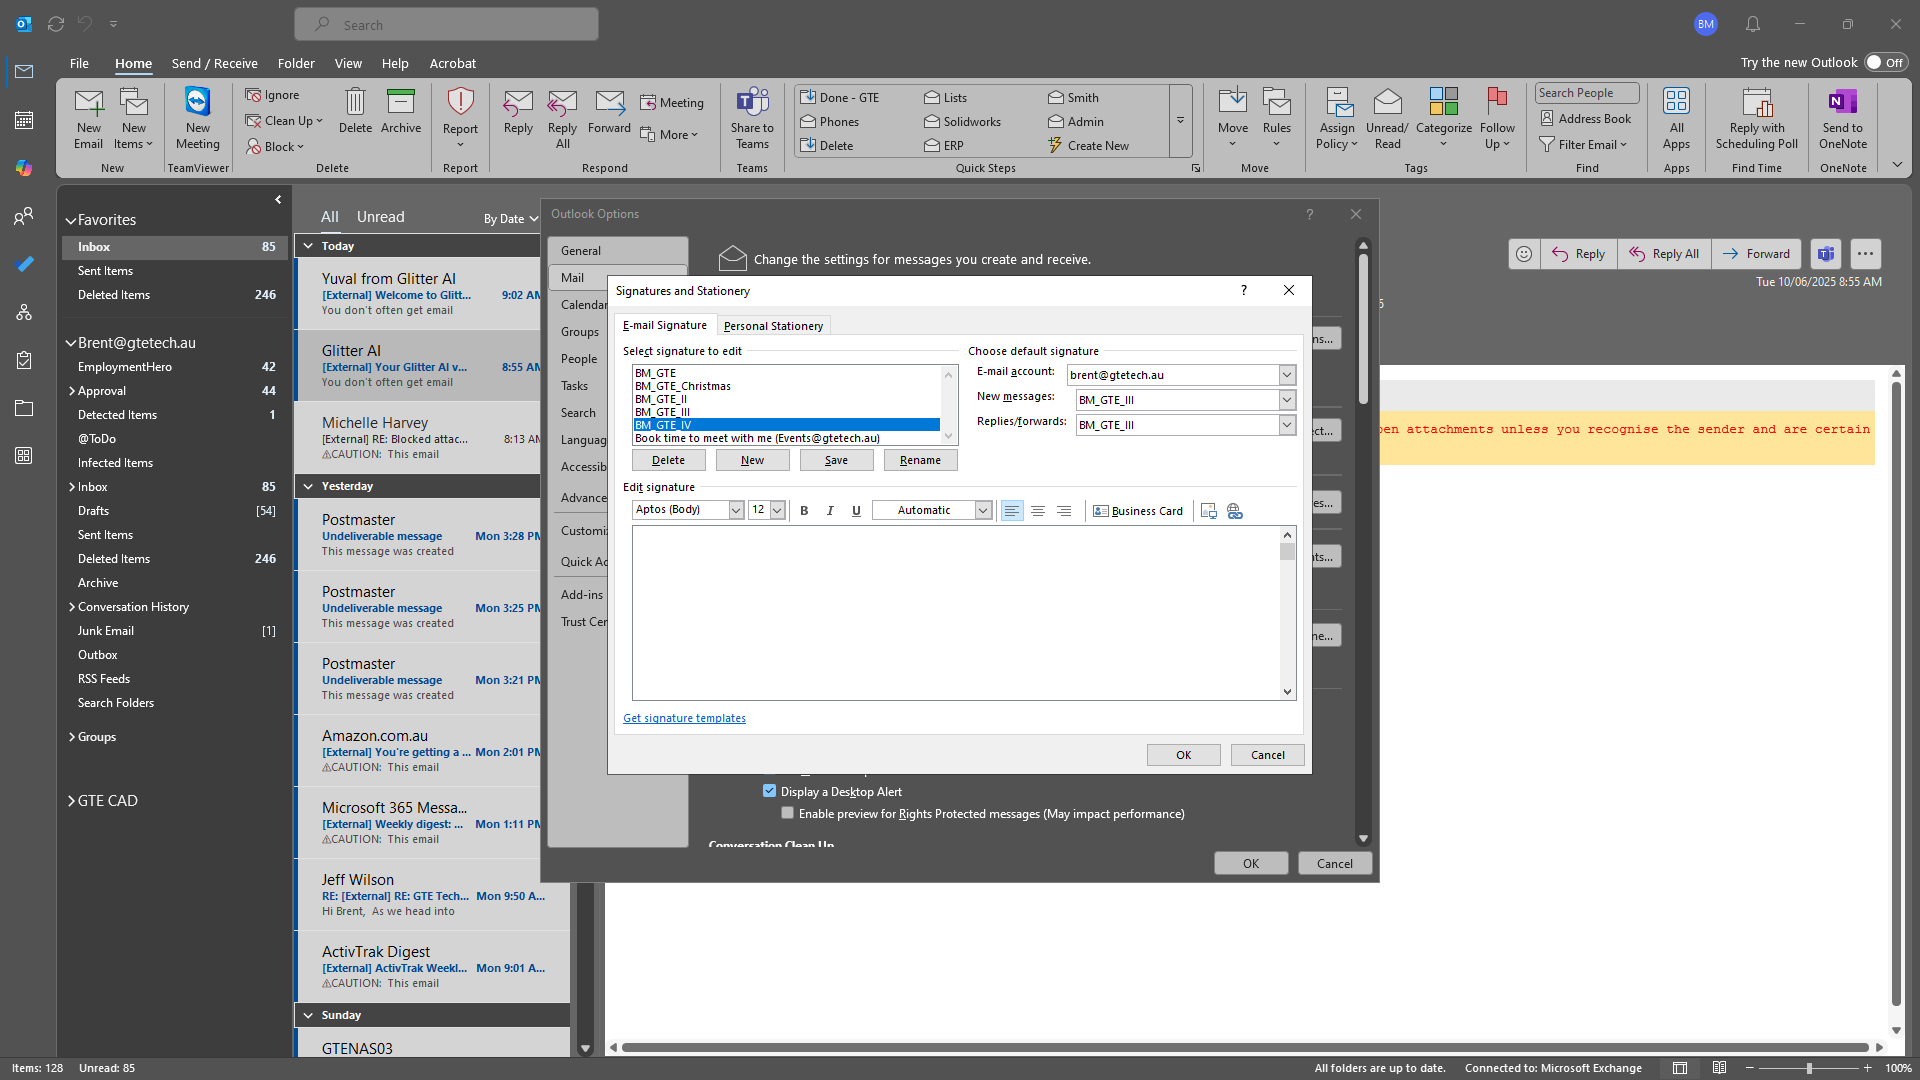The image size is (1920, 1080).
Task: Click the Rules icon
Action: [x=1277, y=118]
